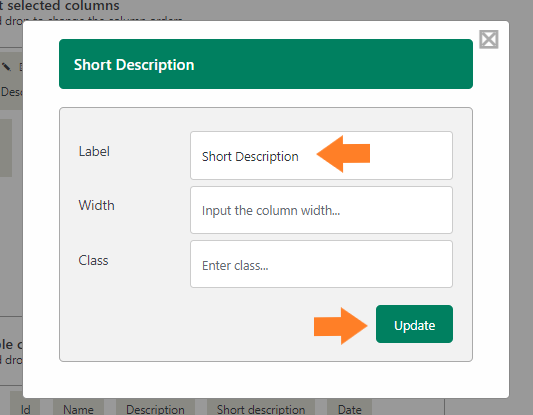This screenshot has height=415, width=533.
Task: Click the Update button
Action: [x=414, y=324]
